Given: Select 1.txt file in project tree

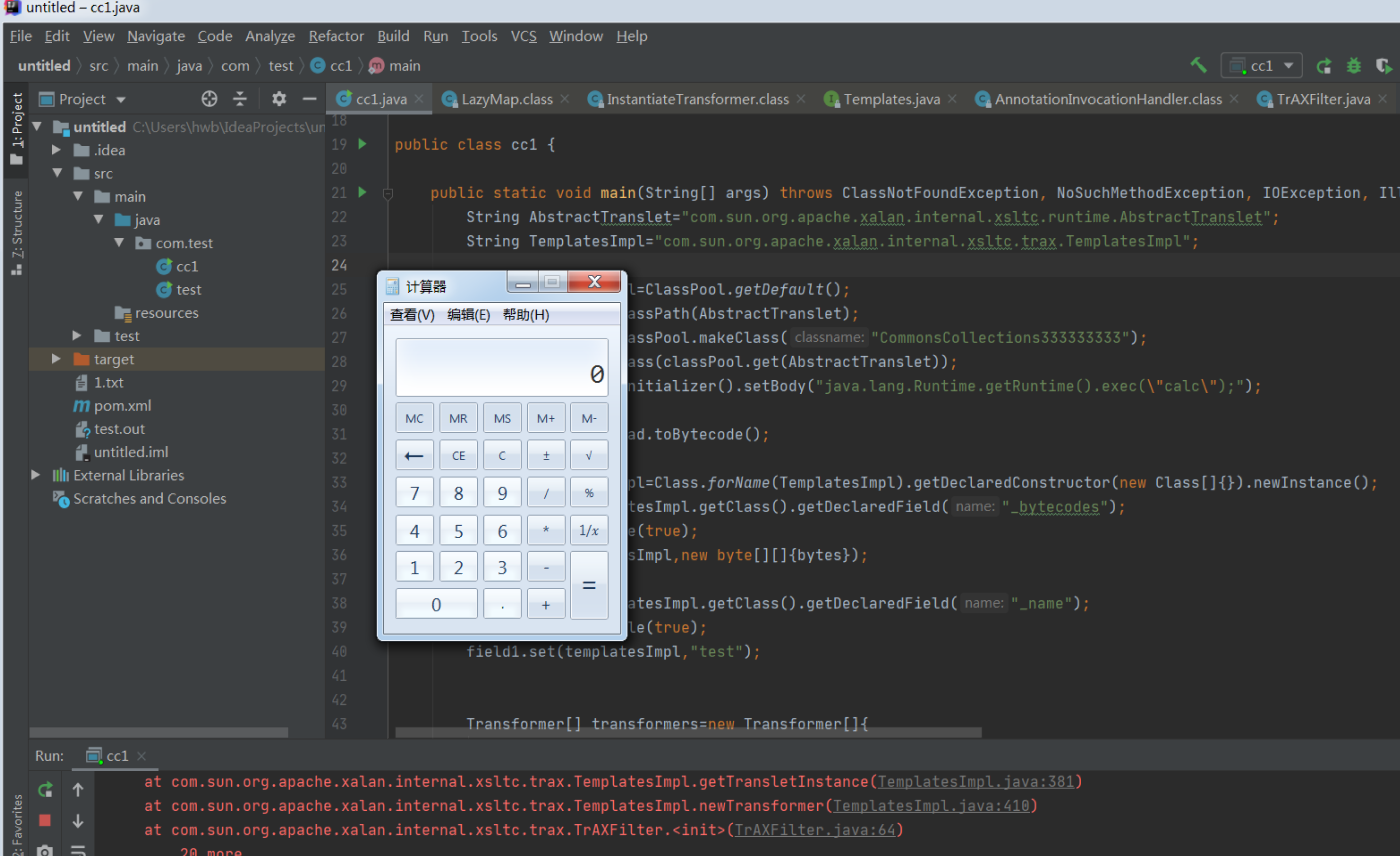Looking at the screenshot, I should coord(98,382).
